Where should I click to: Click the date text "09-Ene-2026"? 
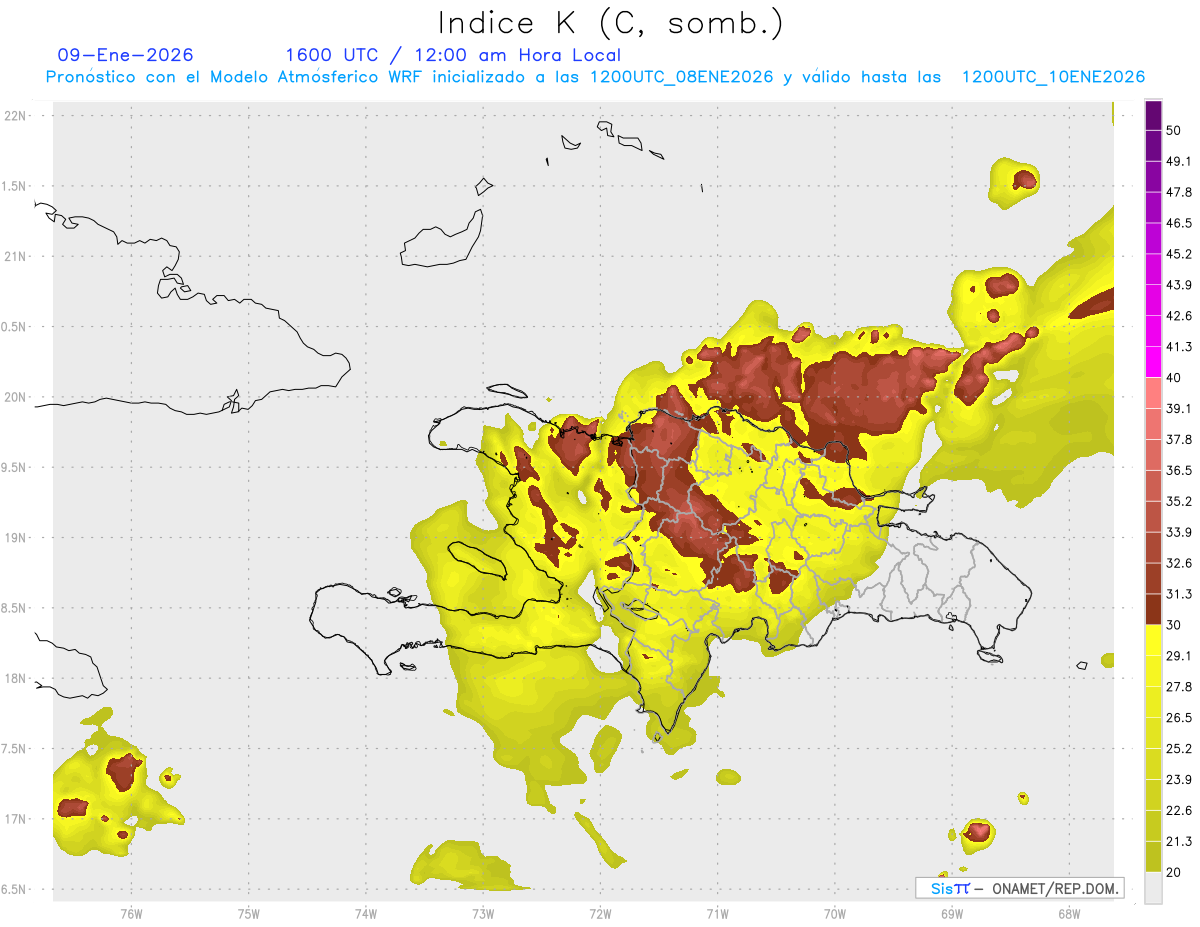tap(126, 55)
